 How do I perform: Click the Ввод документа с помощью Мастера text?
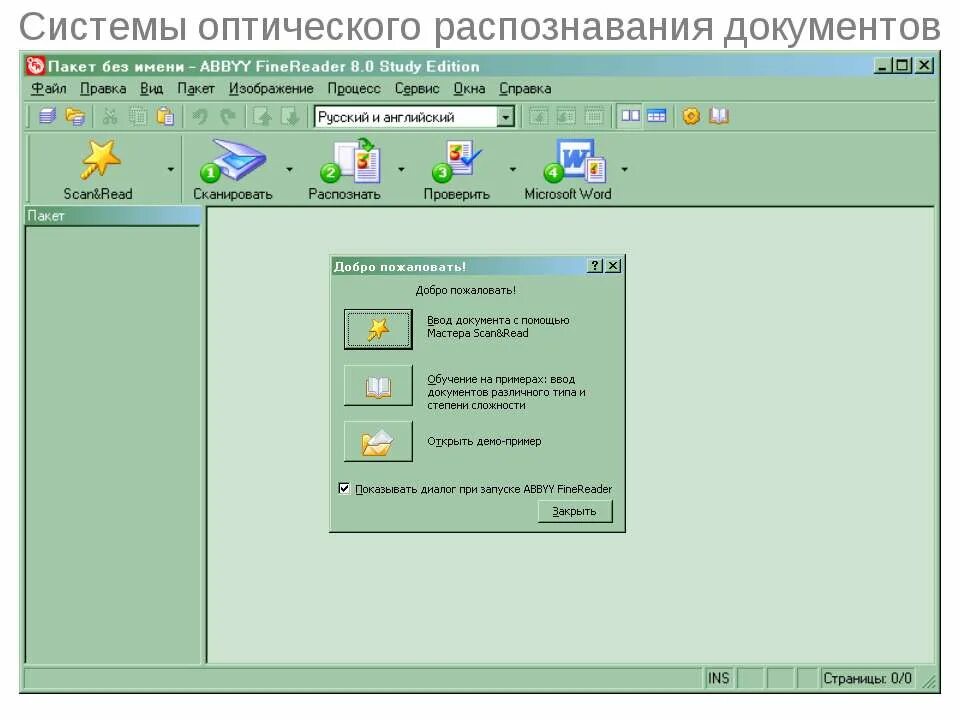coord(498,326)
